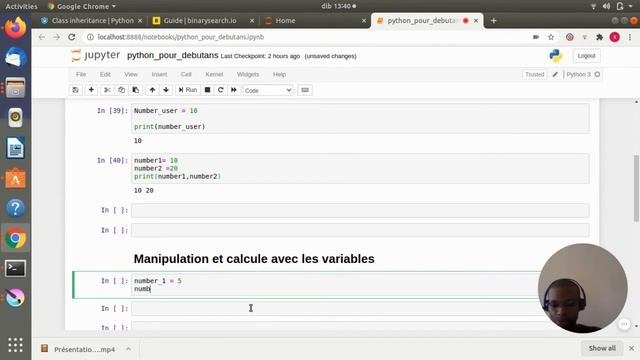The image size is (640, 360).
Task: Run the selected cell
Action: point(188,90)
